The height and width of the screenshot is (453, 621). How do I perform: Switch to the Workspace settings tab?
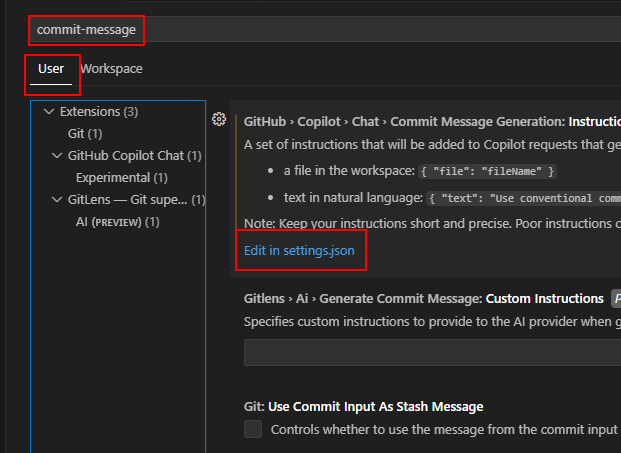pyautogui.click(x=111, y=69)
